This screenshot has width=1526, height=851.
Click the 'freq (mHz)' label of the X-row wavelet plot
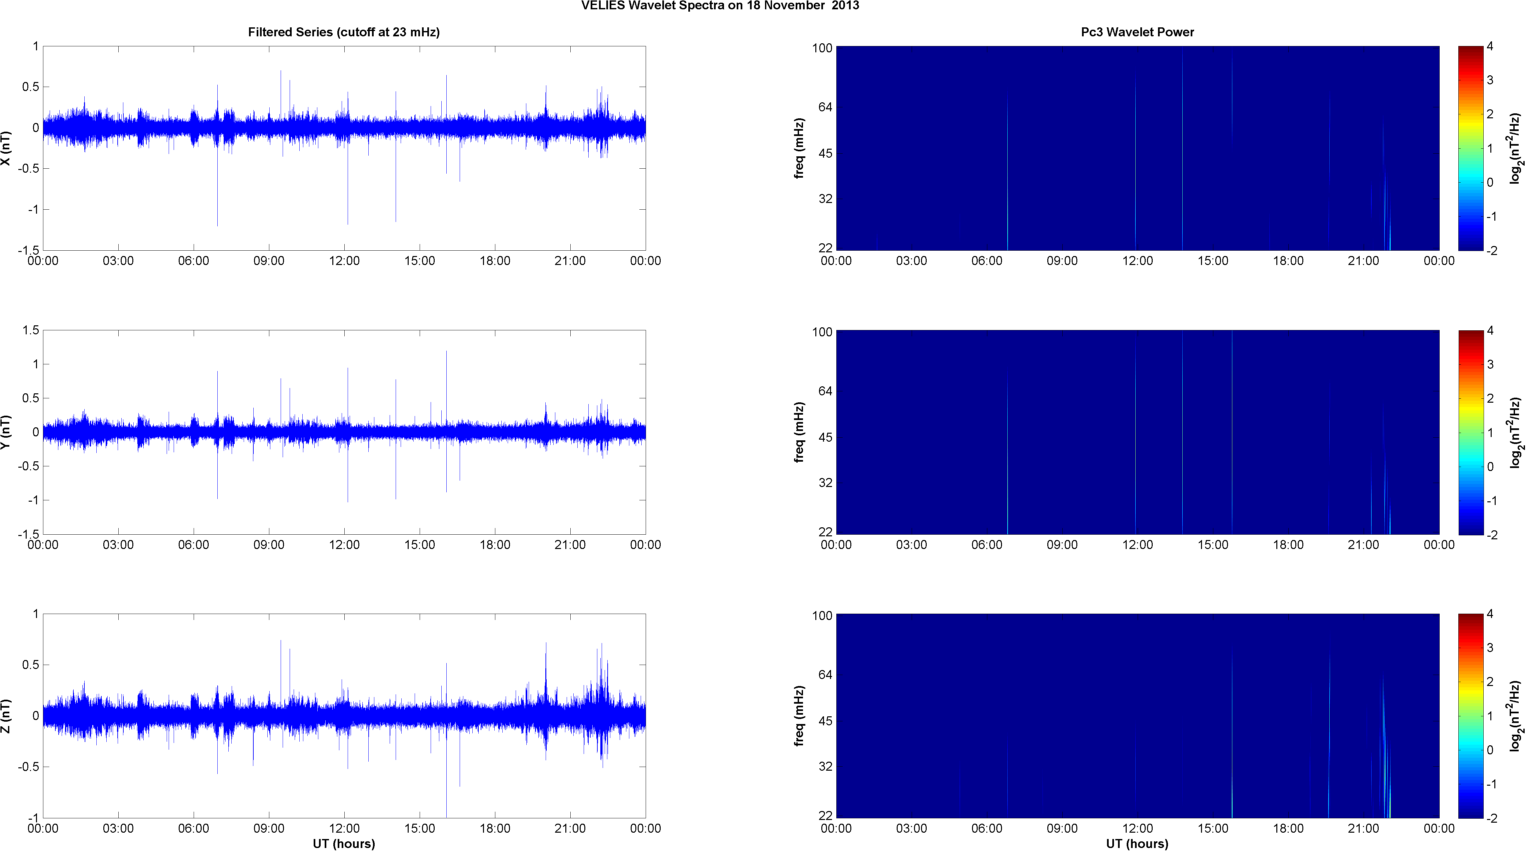tap(800, 148)
